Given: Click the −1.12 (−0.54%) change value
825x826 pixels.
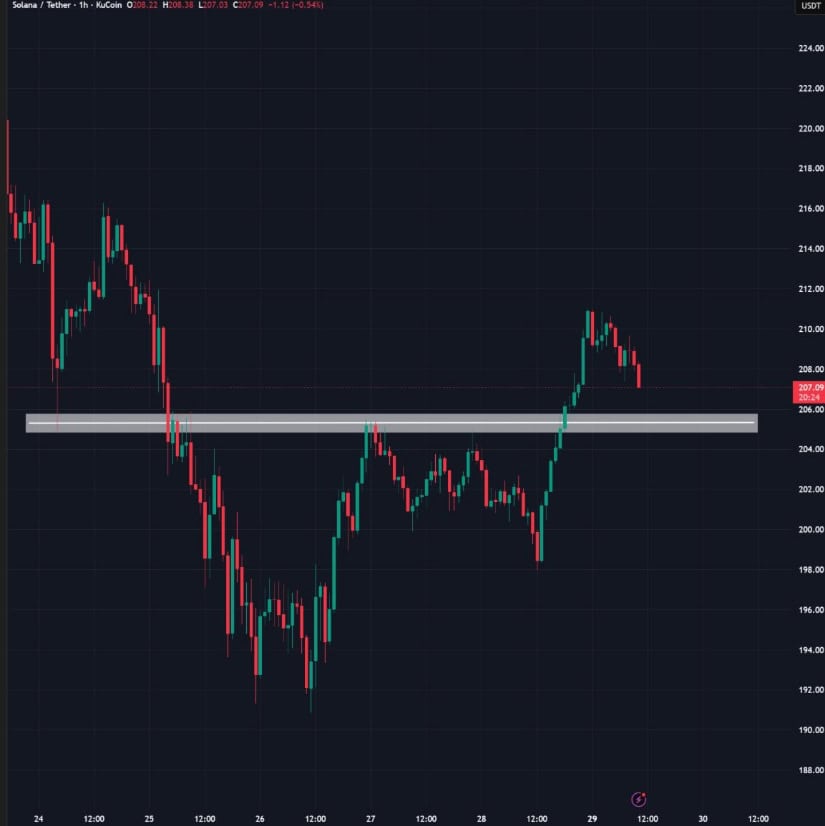Looking at the screenshot, I should [301, 6].
